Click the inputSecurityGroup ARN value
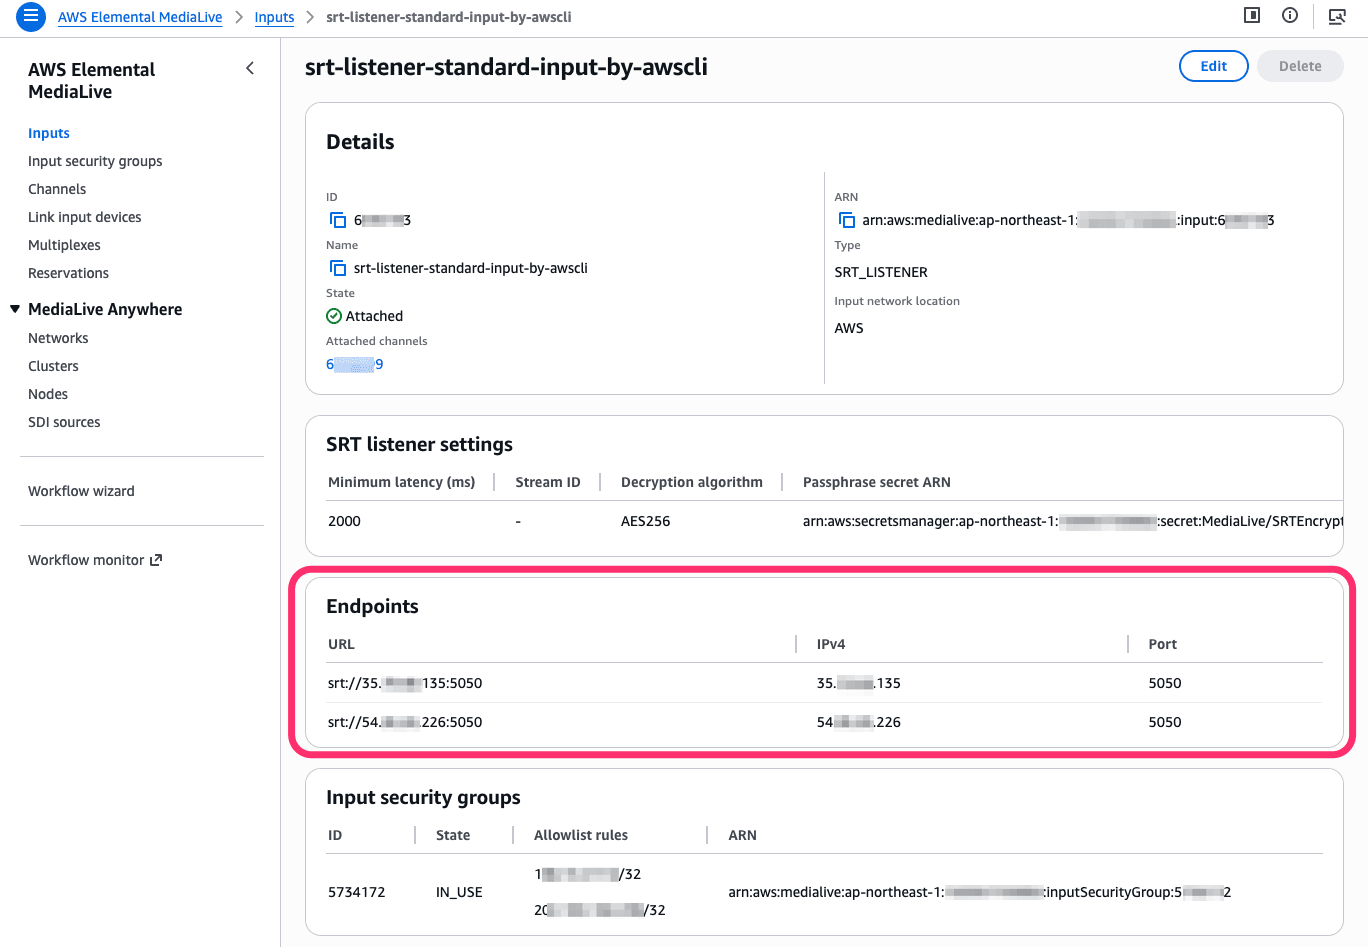1368x947 pixels. pos(980,892)
